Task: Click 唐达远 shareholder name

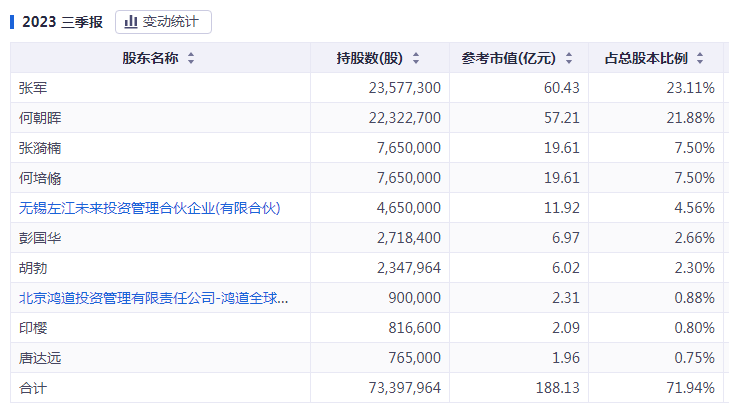Action: coord(40,358)
